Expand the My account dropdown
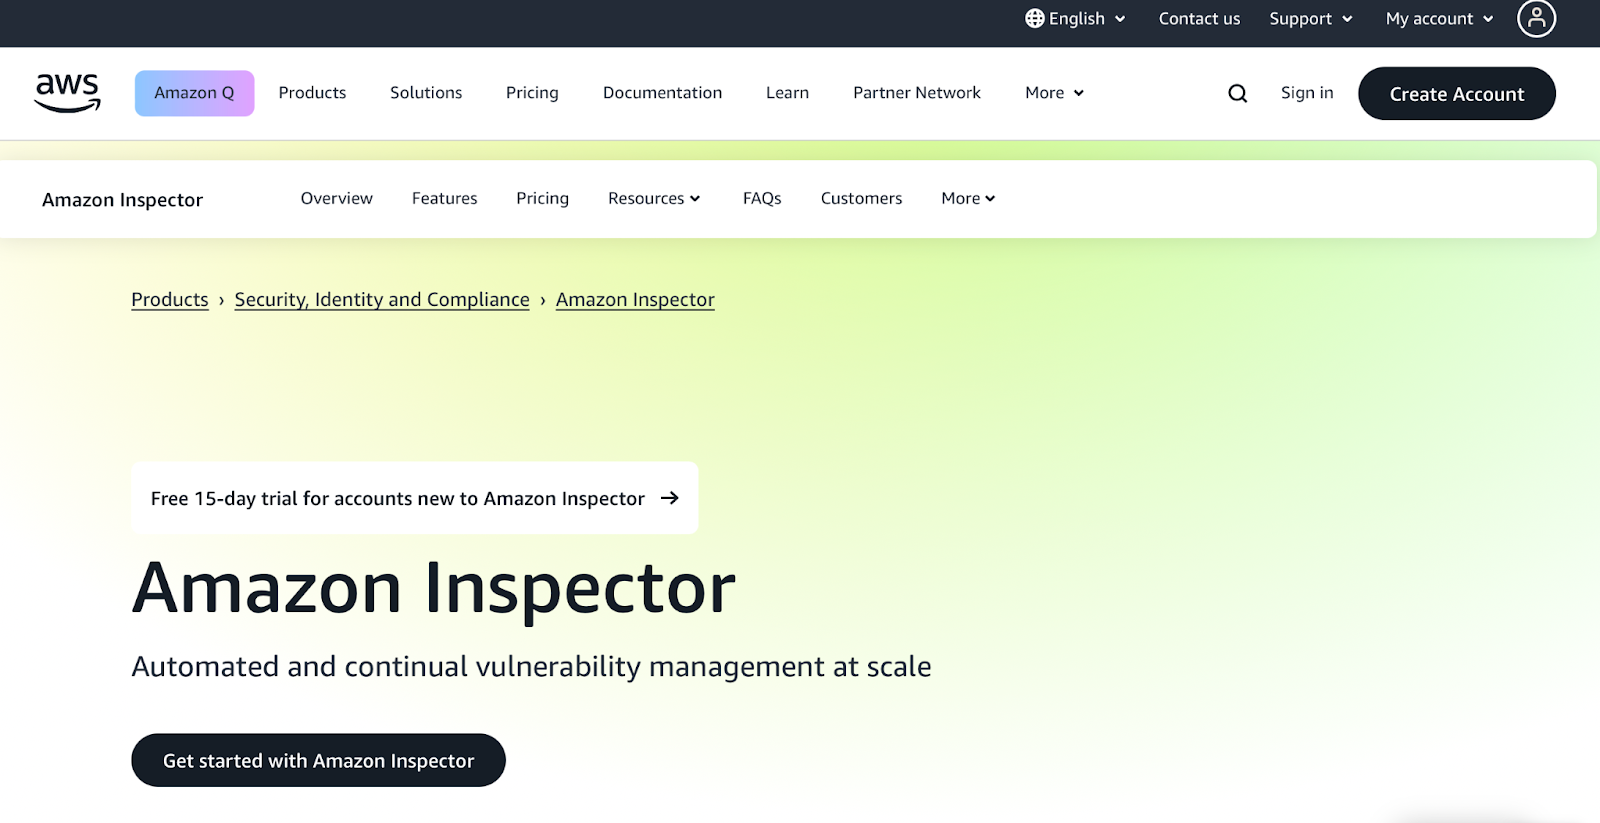Screen dimensions: 1600x823 pos(1439,18)
